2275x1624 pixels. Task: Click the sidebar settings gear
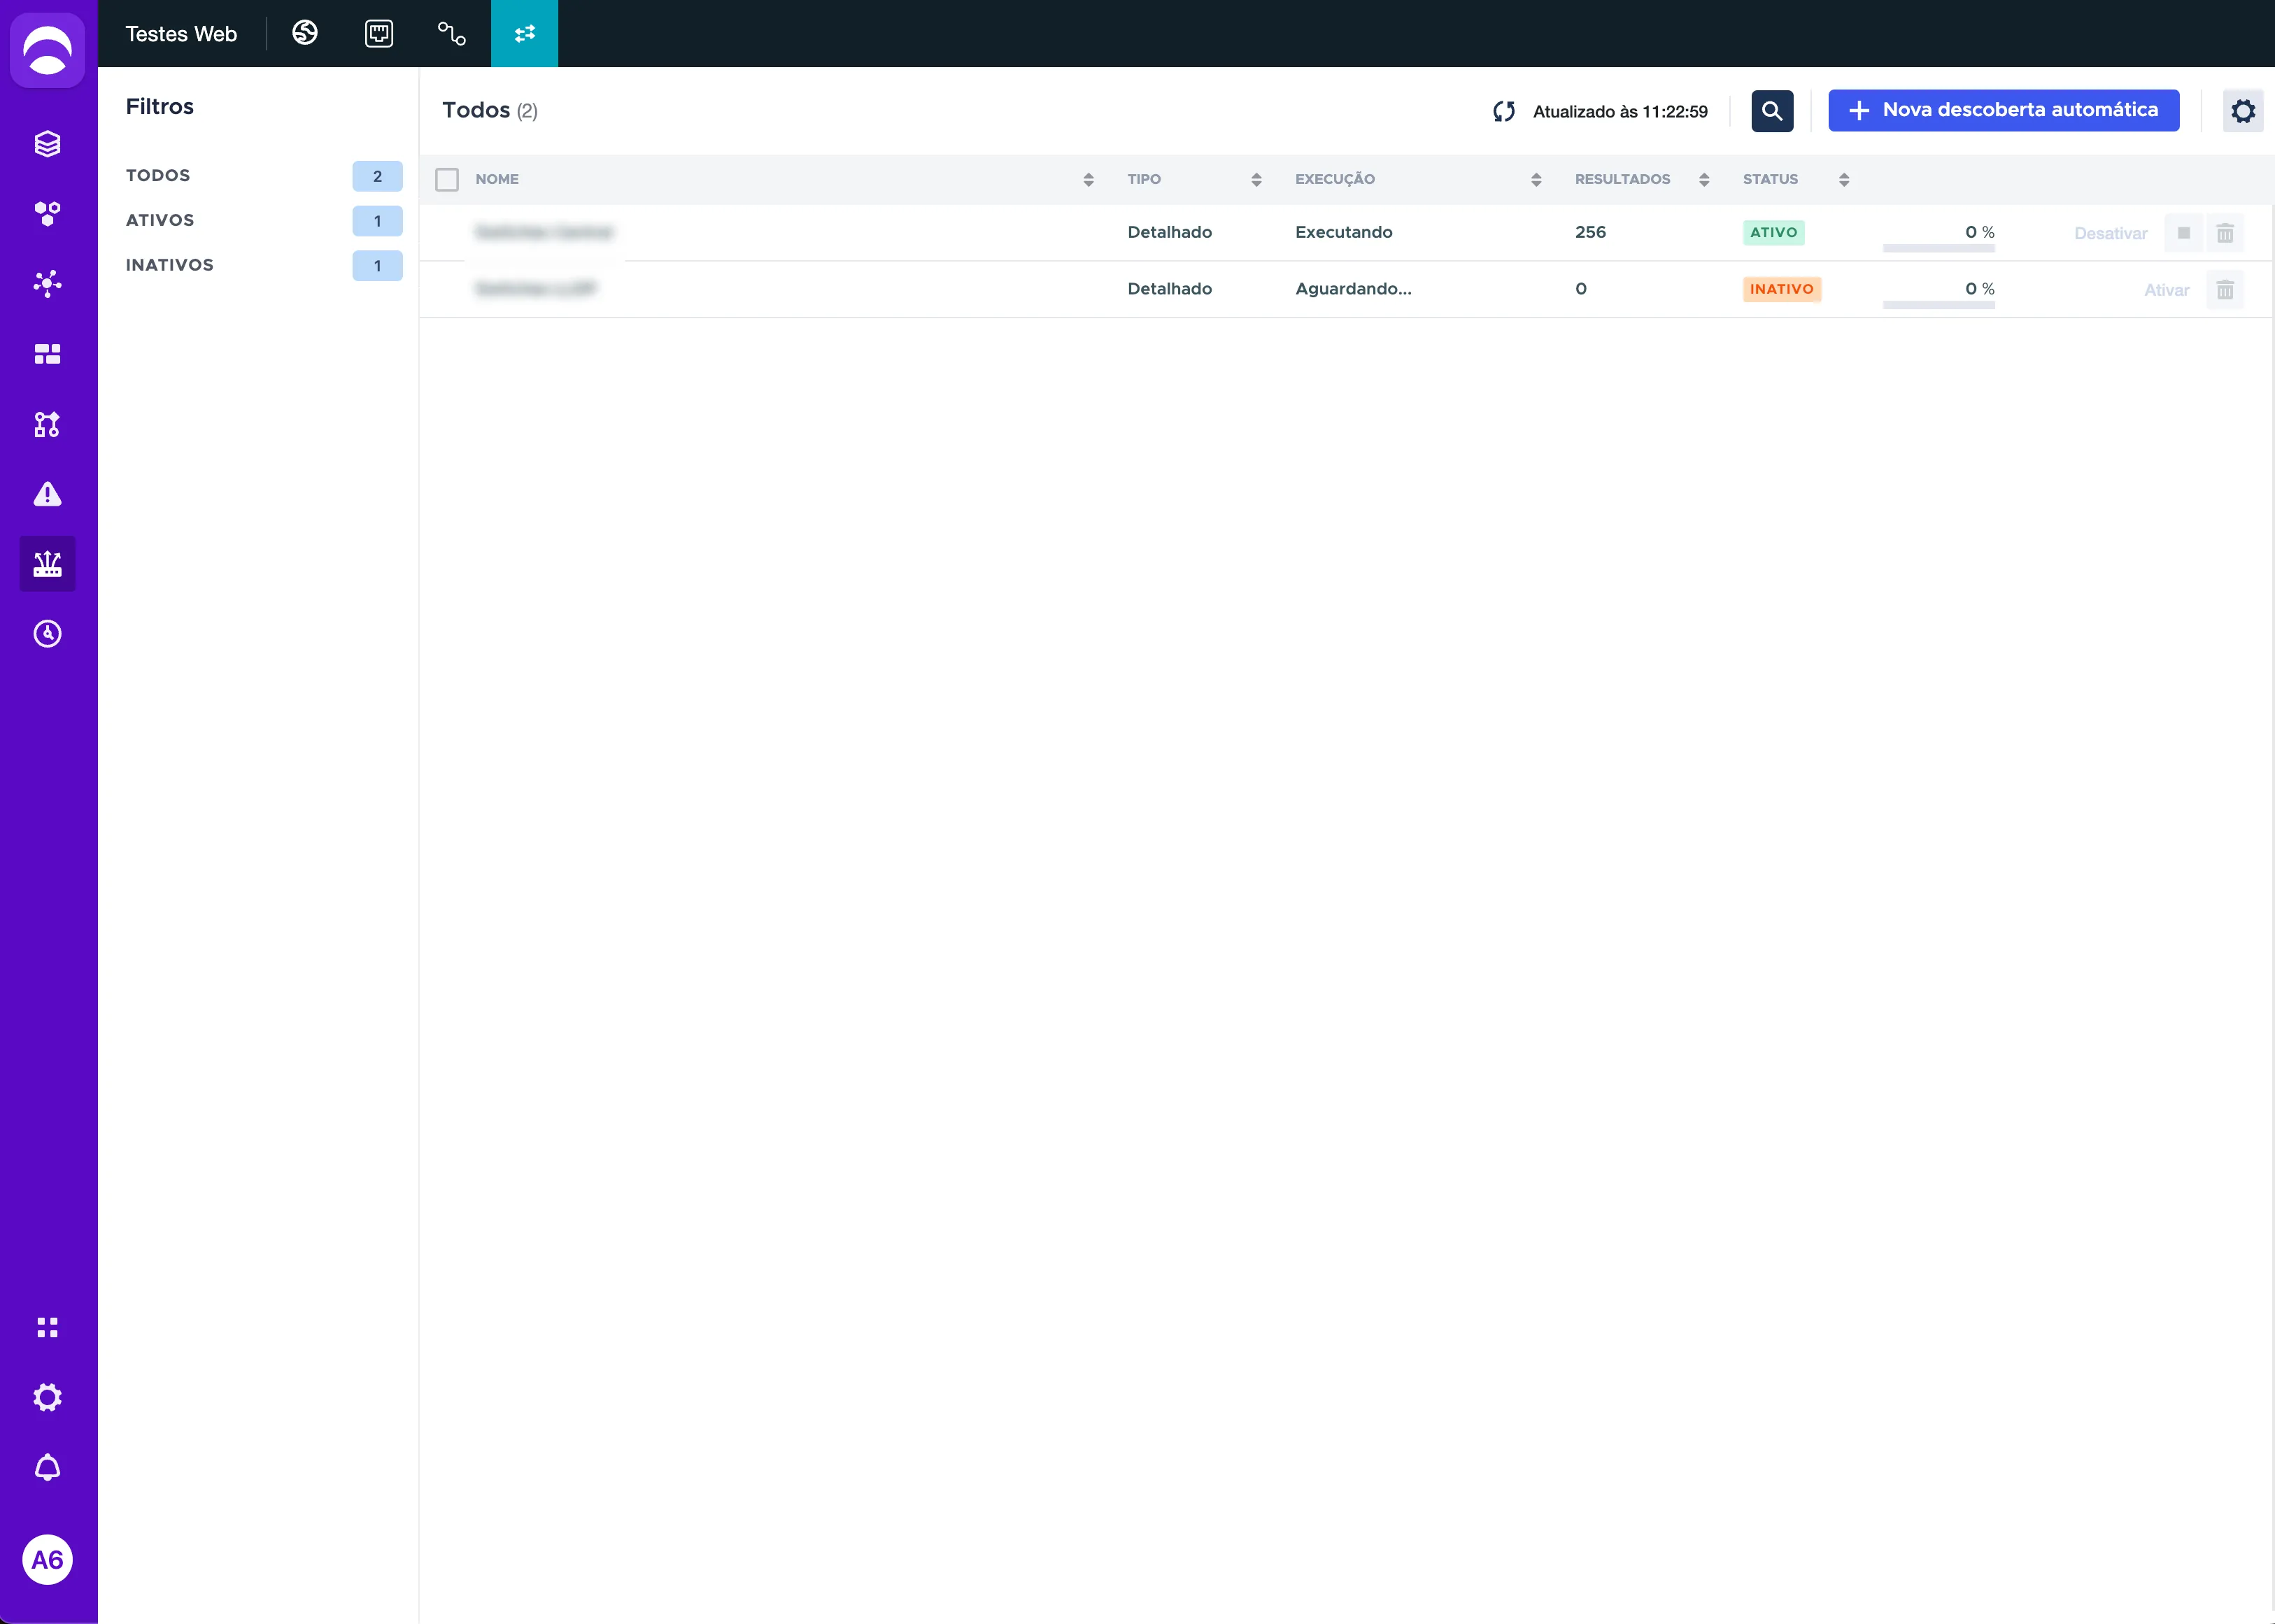[x=47, y=1397]
